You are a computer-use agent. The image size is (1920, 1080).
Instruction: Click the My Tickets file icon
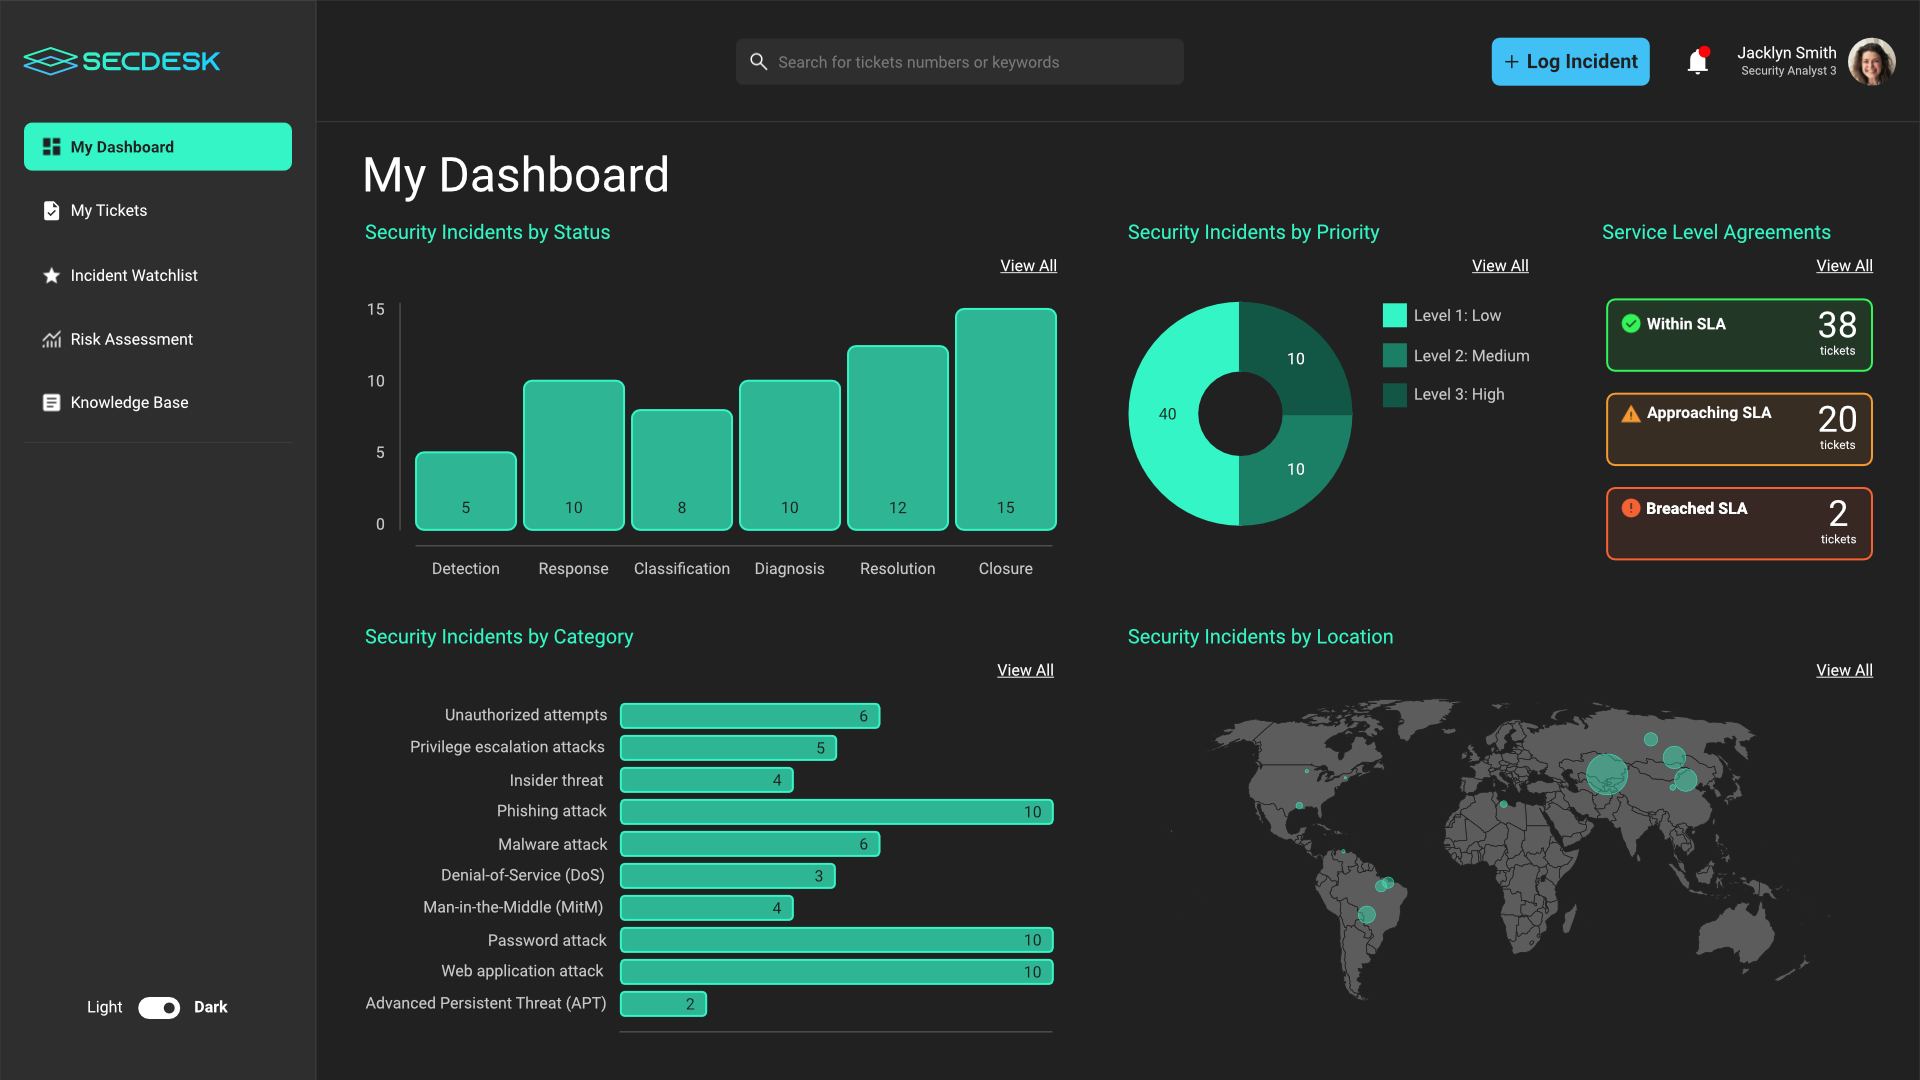tap(51, 210)
